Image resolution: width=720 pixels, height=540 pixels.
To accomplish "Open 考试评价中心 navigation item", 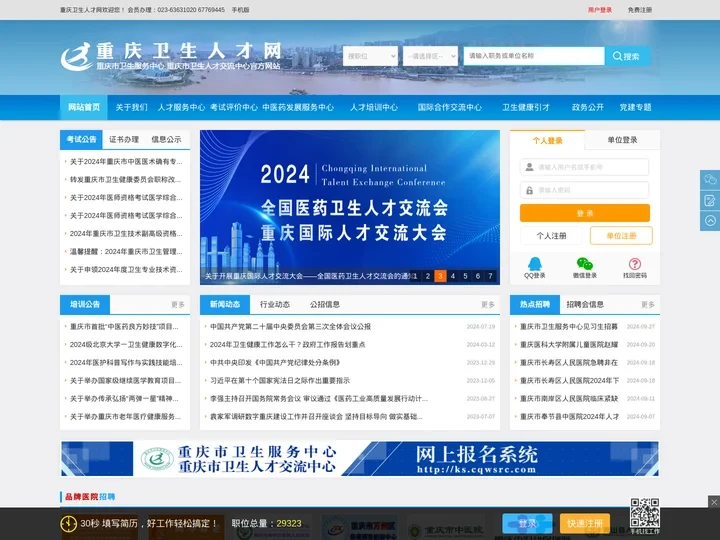I will [x=234, y=107].
